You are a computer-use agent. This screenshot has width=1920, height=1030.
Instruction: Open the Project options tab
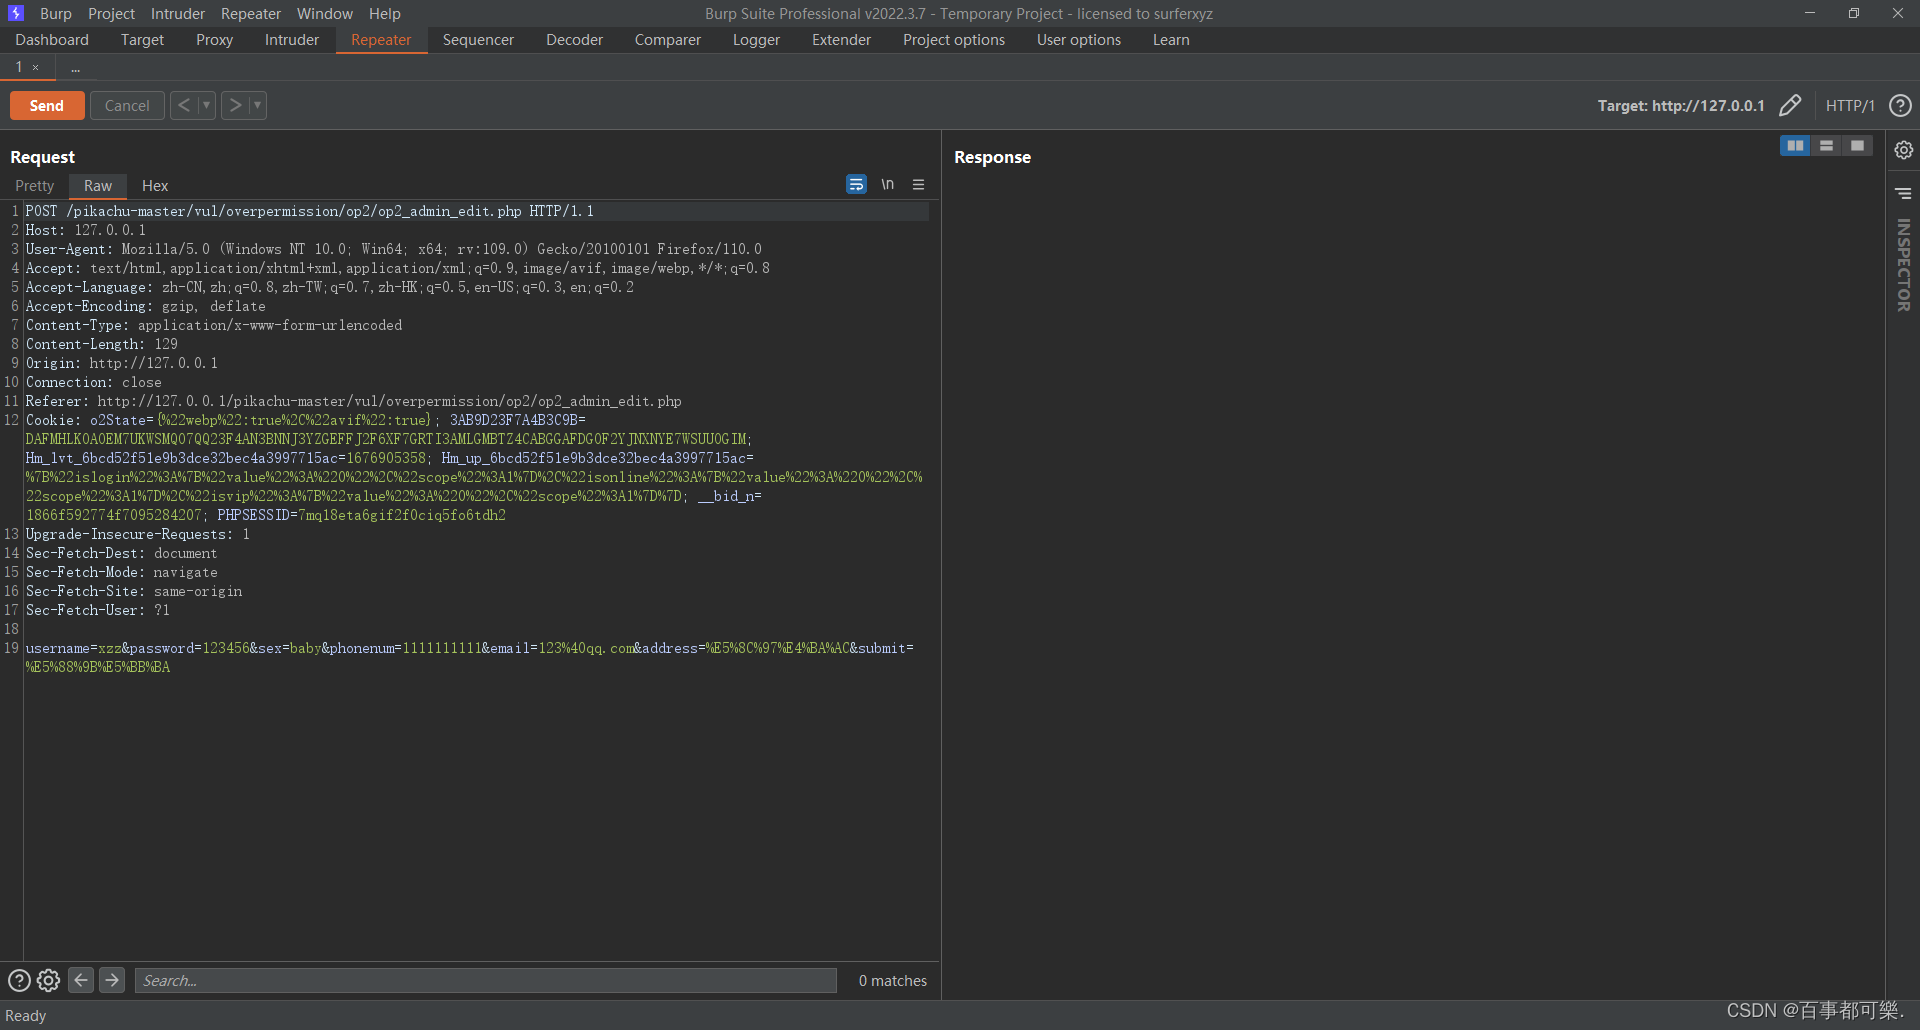coord(954,40)
